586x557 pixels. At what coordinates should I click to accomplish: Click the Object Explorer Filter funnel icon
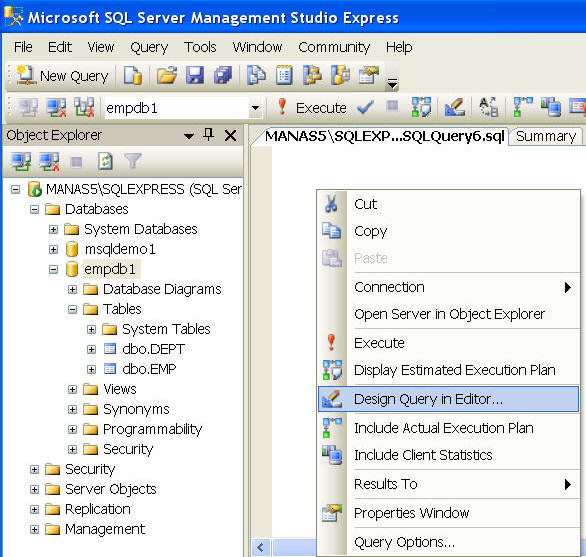tap(133, 161)
